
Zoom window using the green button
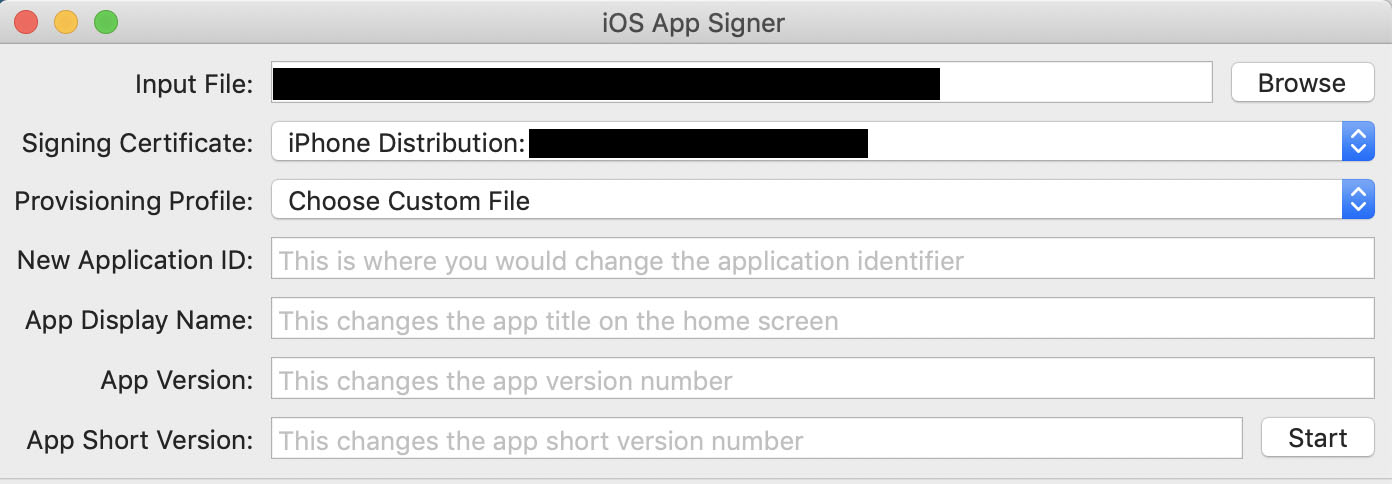coord(105,22)
